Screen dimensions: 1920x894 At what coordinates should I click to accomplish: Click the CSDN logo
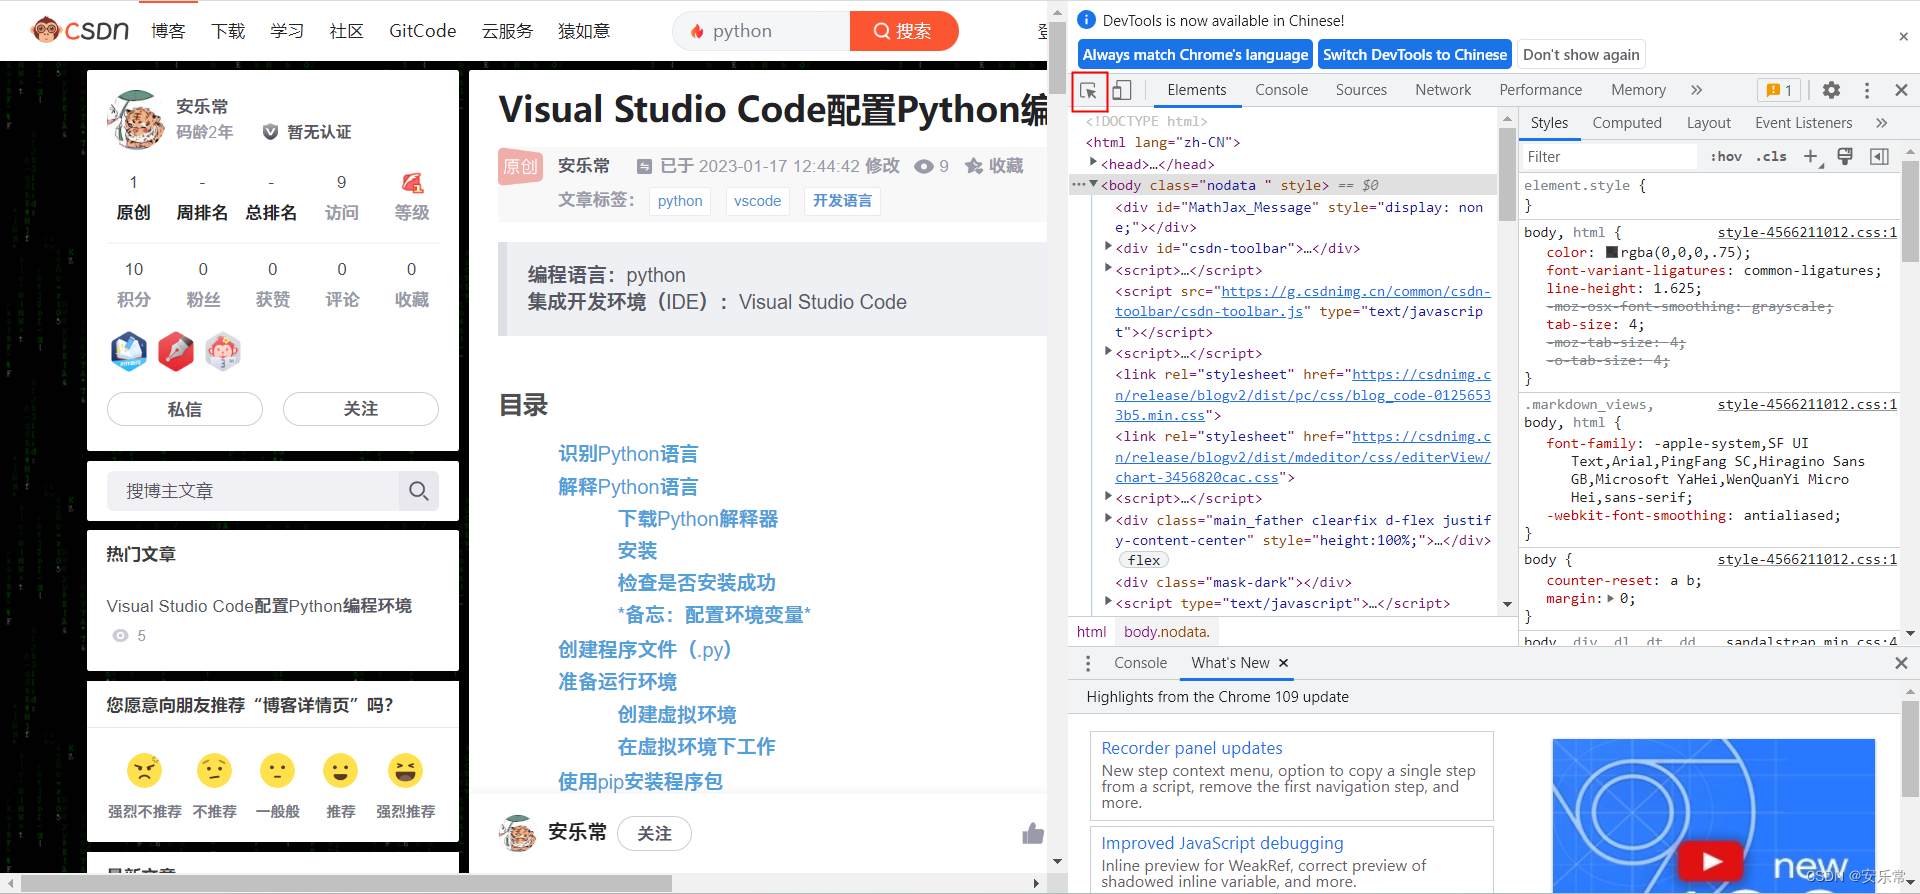pos(80,30)
